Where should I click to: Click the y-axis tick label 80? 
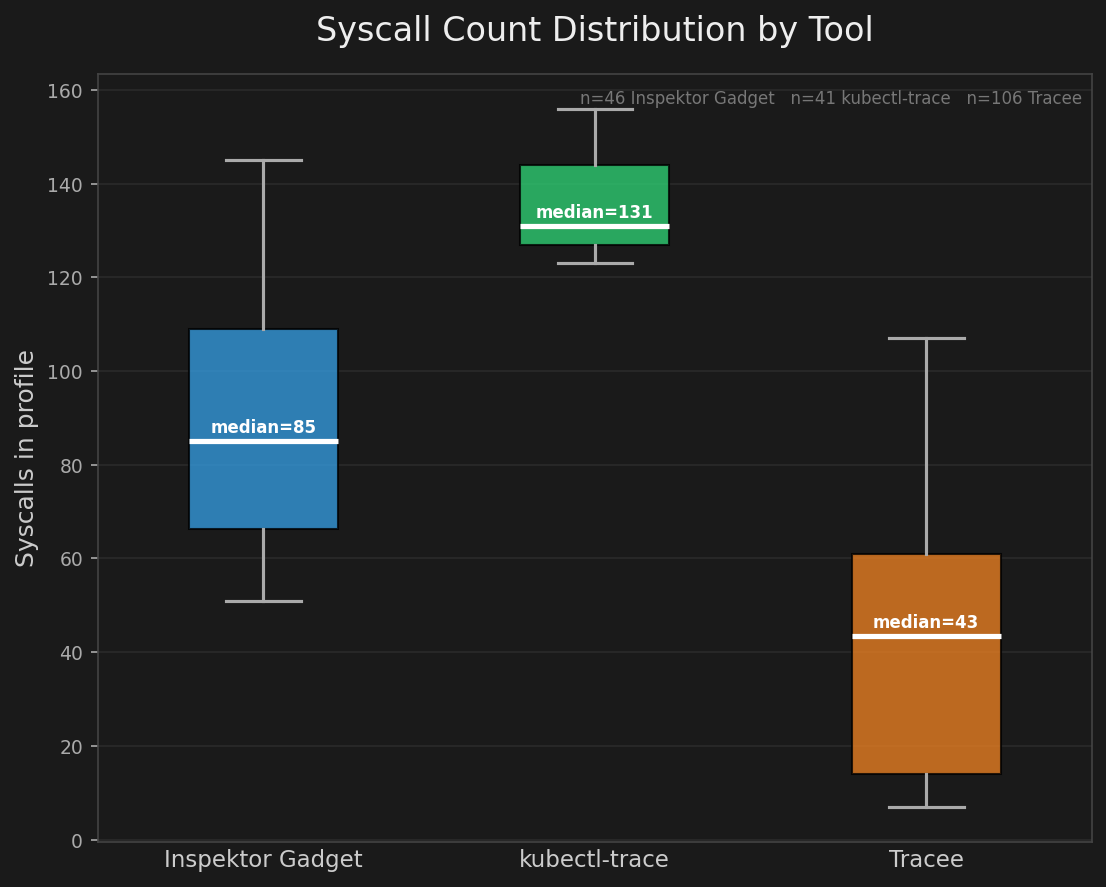point(71,465)
